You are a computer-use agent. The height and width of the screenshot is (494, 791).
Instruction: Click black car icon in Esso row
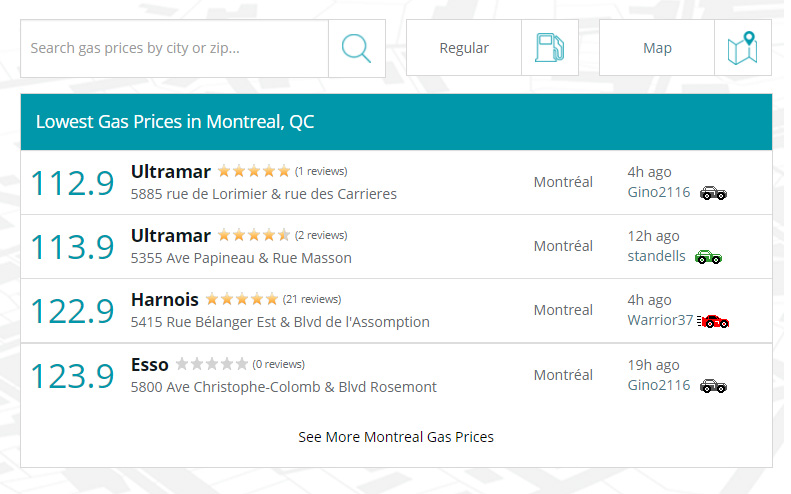(713, 386)
